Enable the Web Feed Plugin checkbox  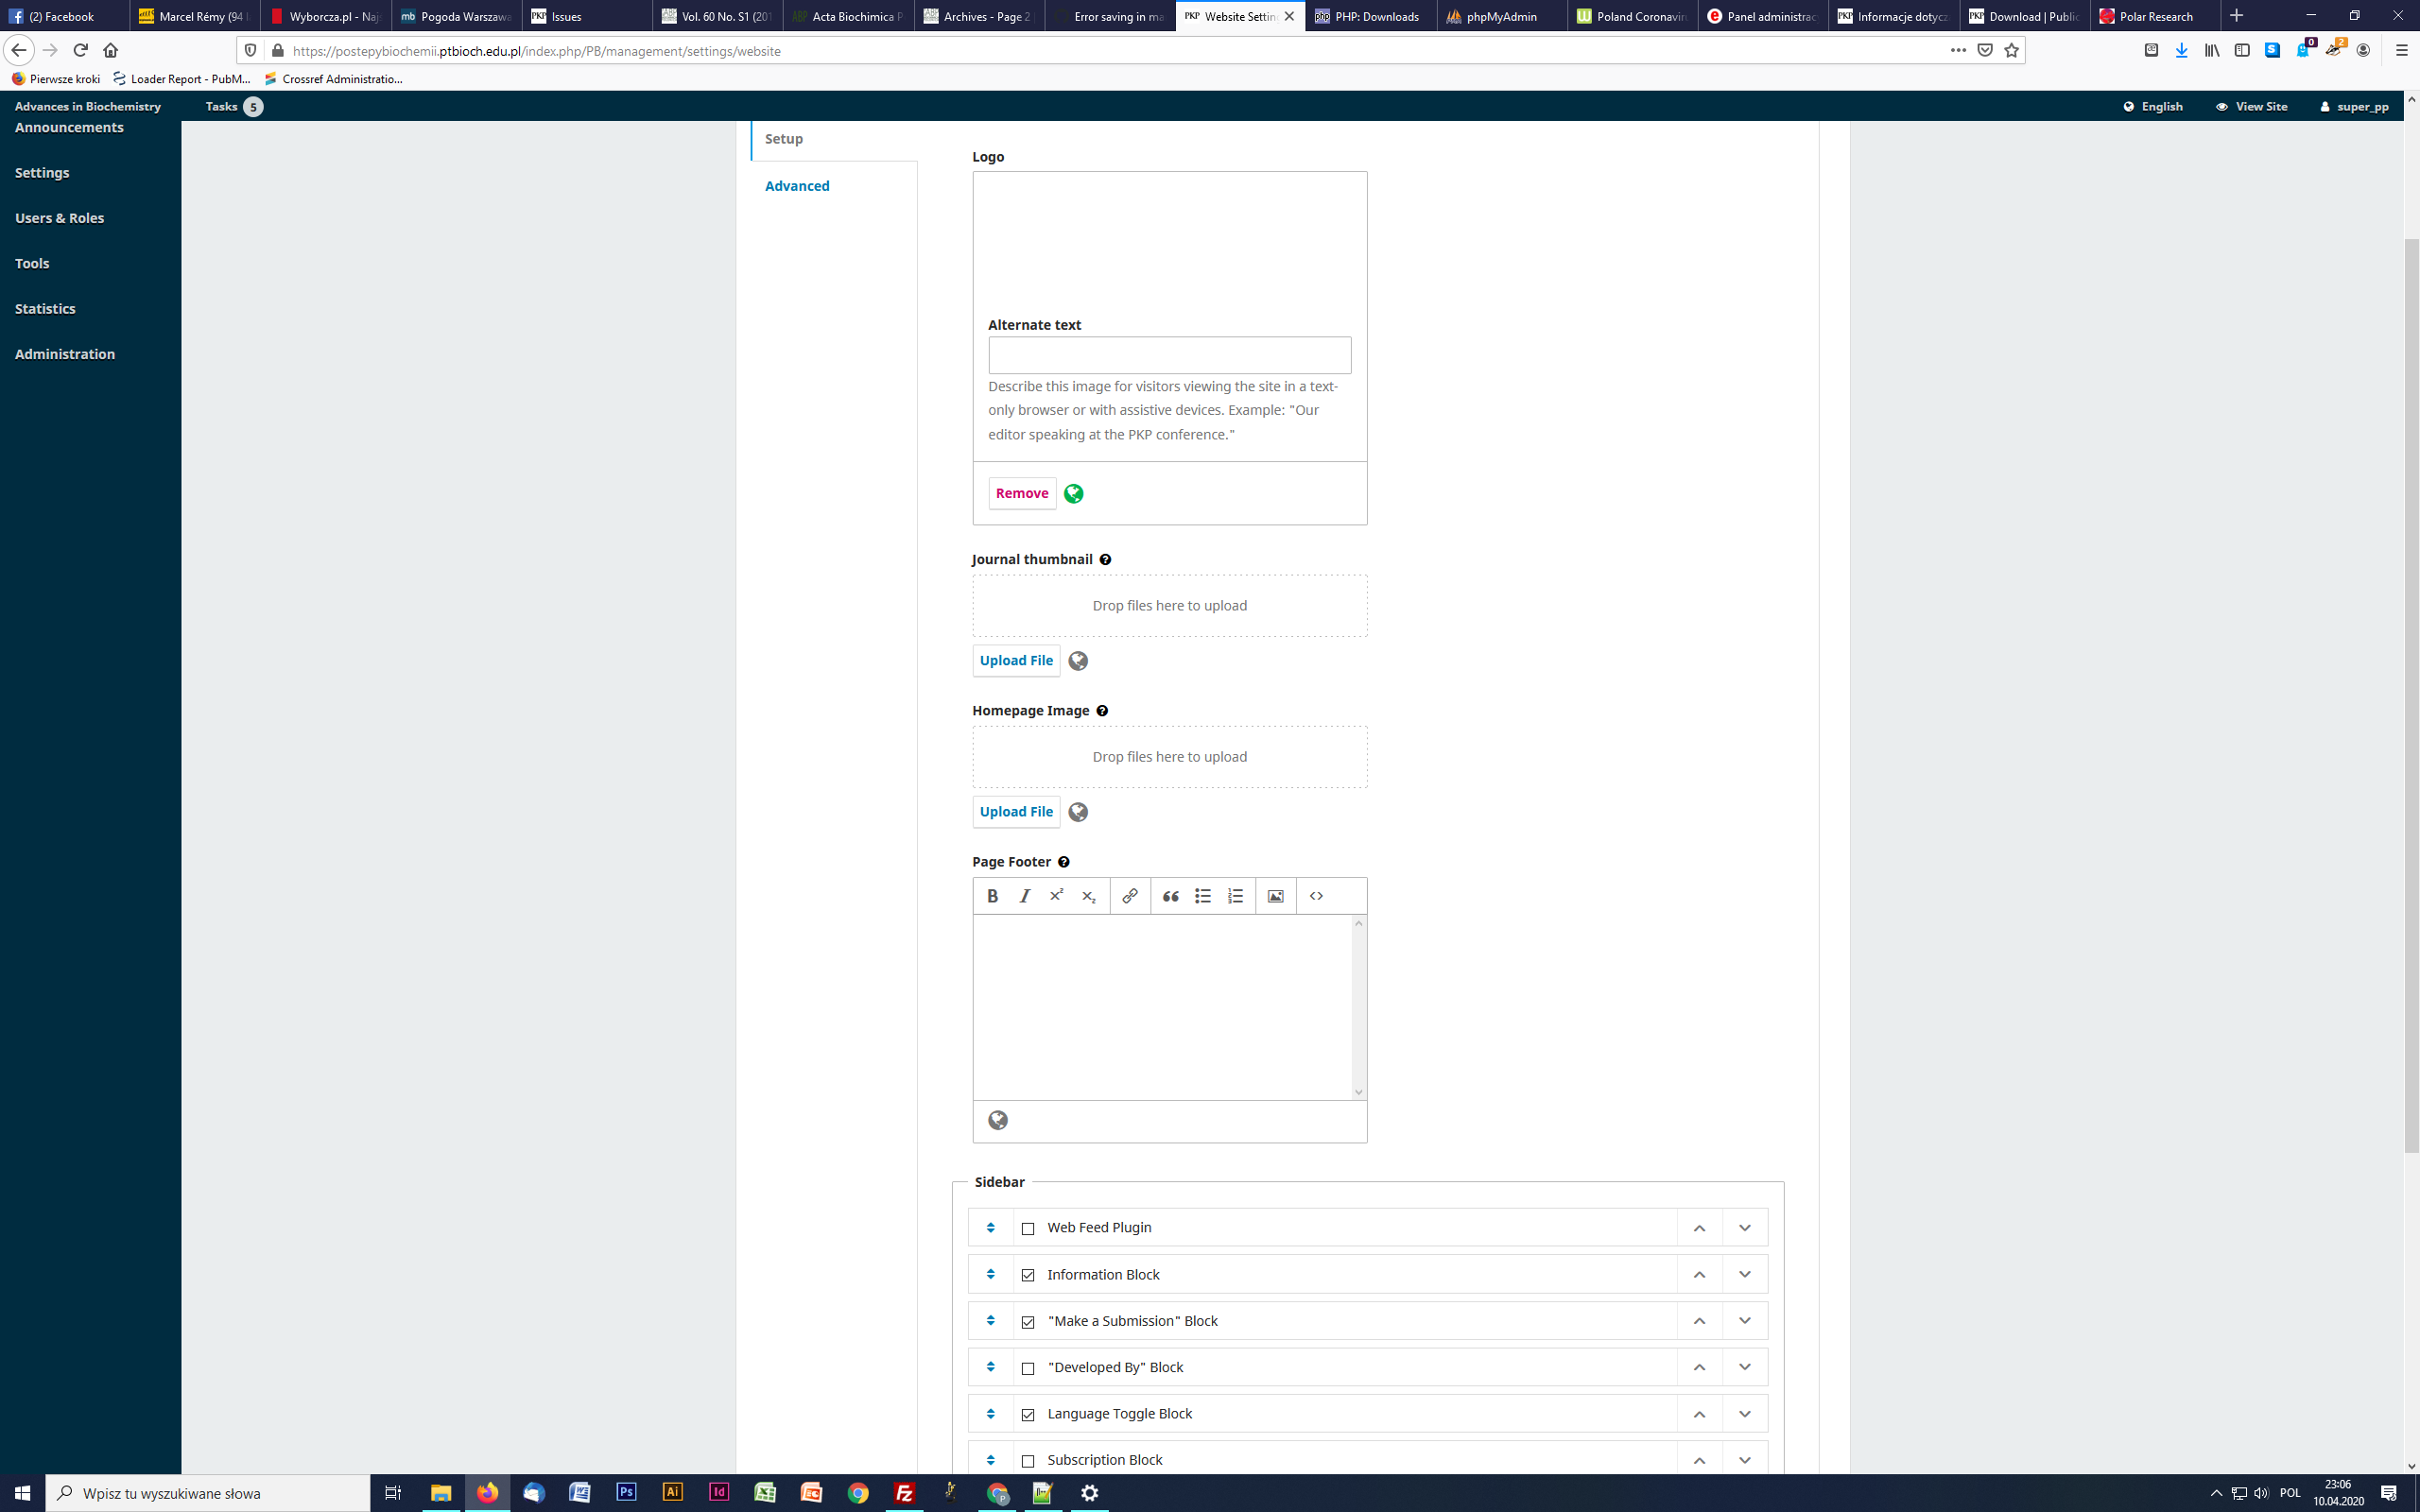[x=1028, y=1229]
